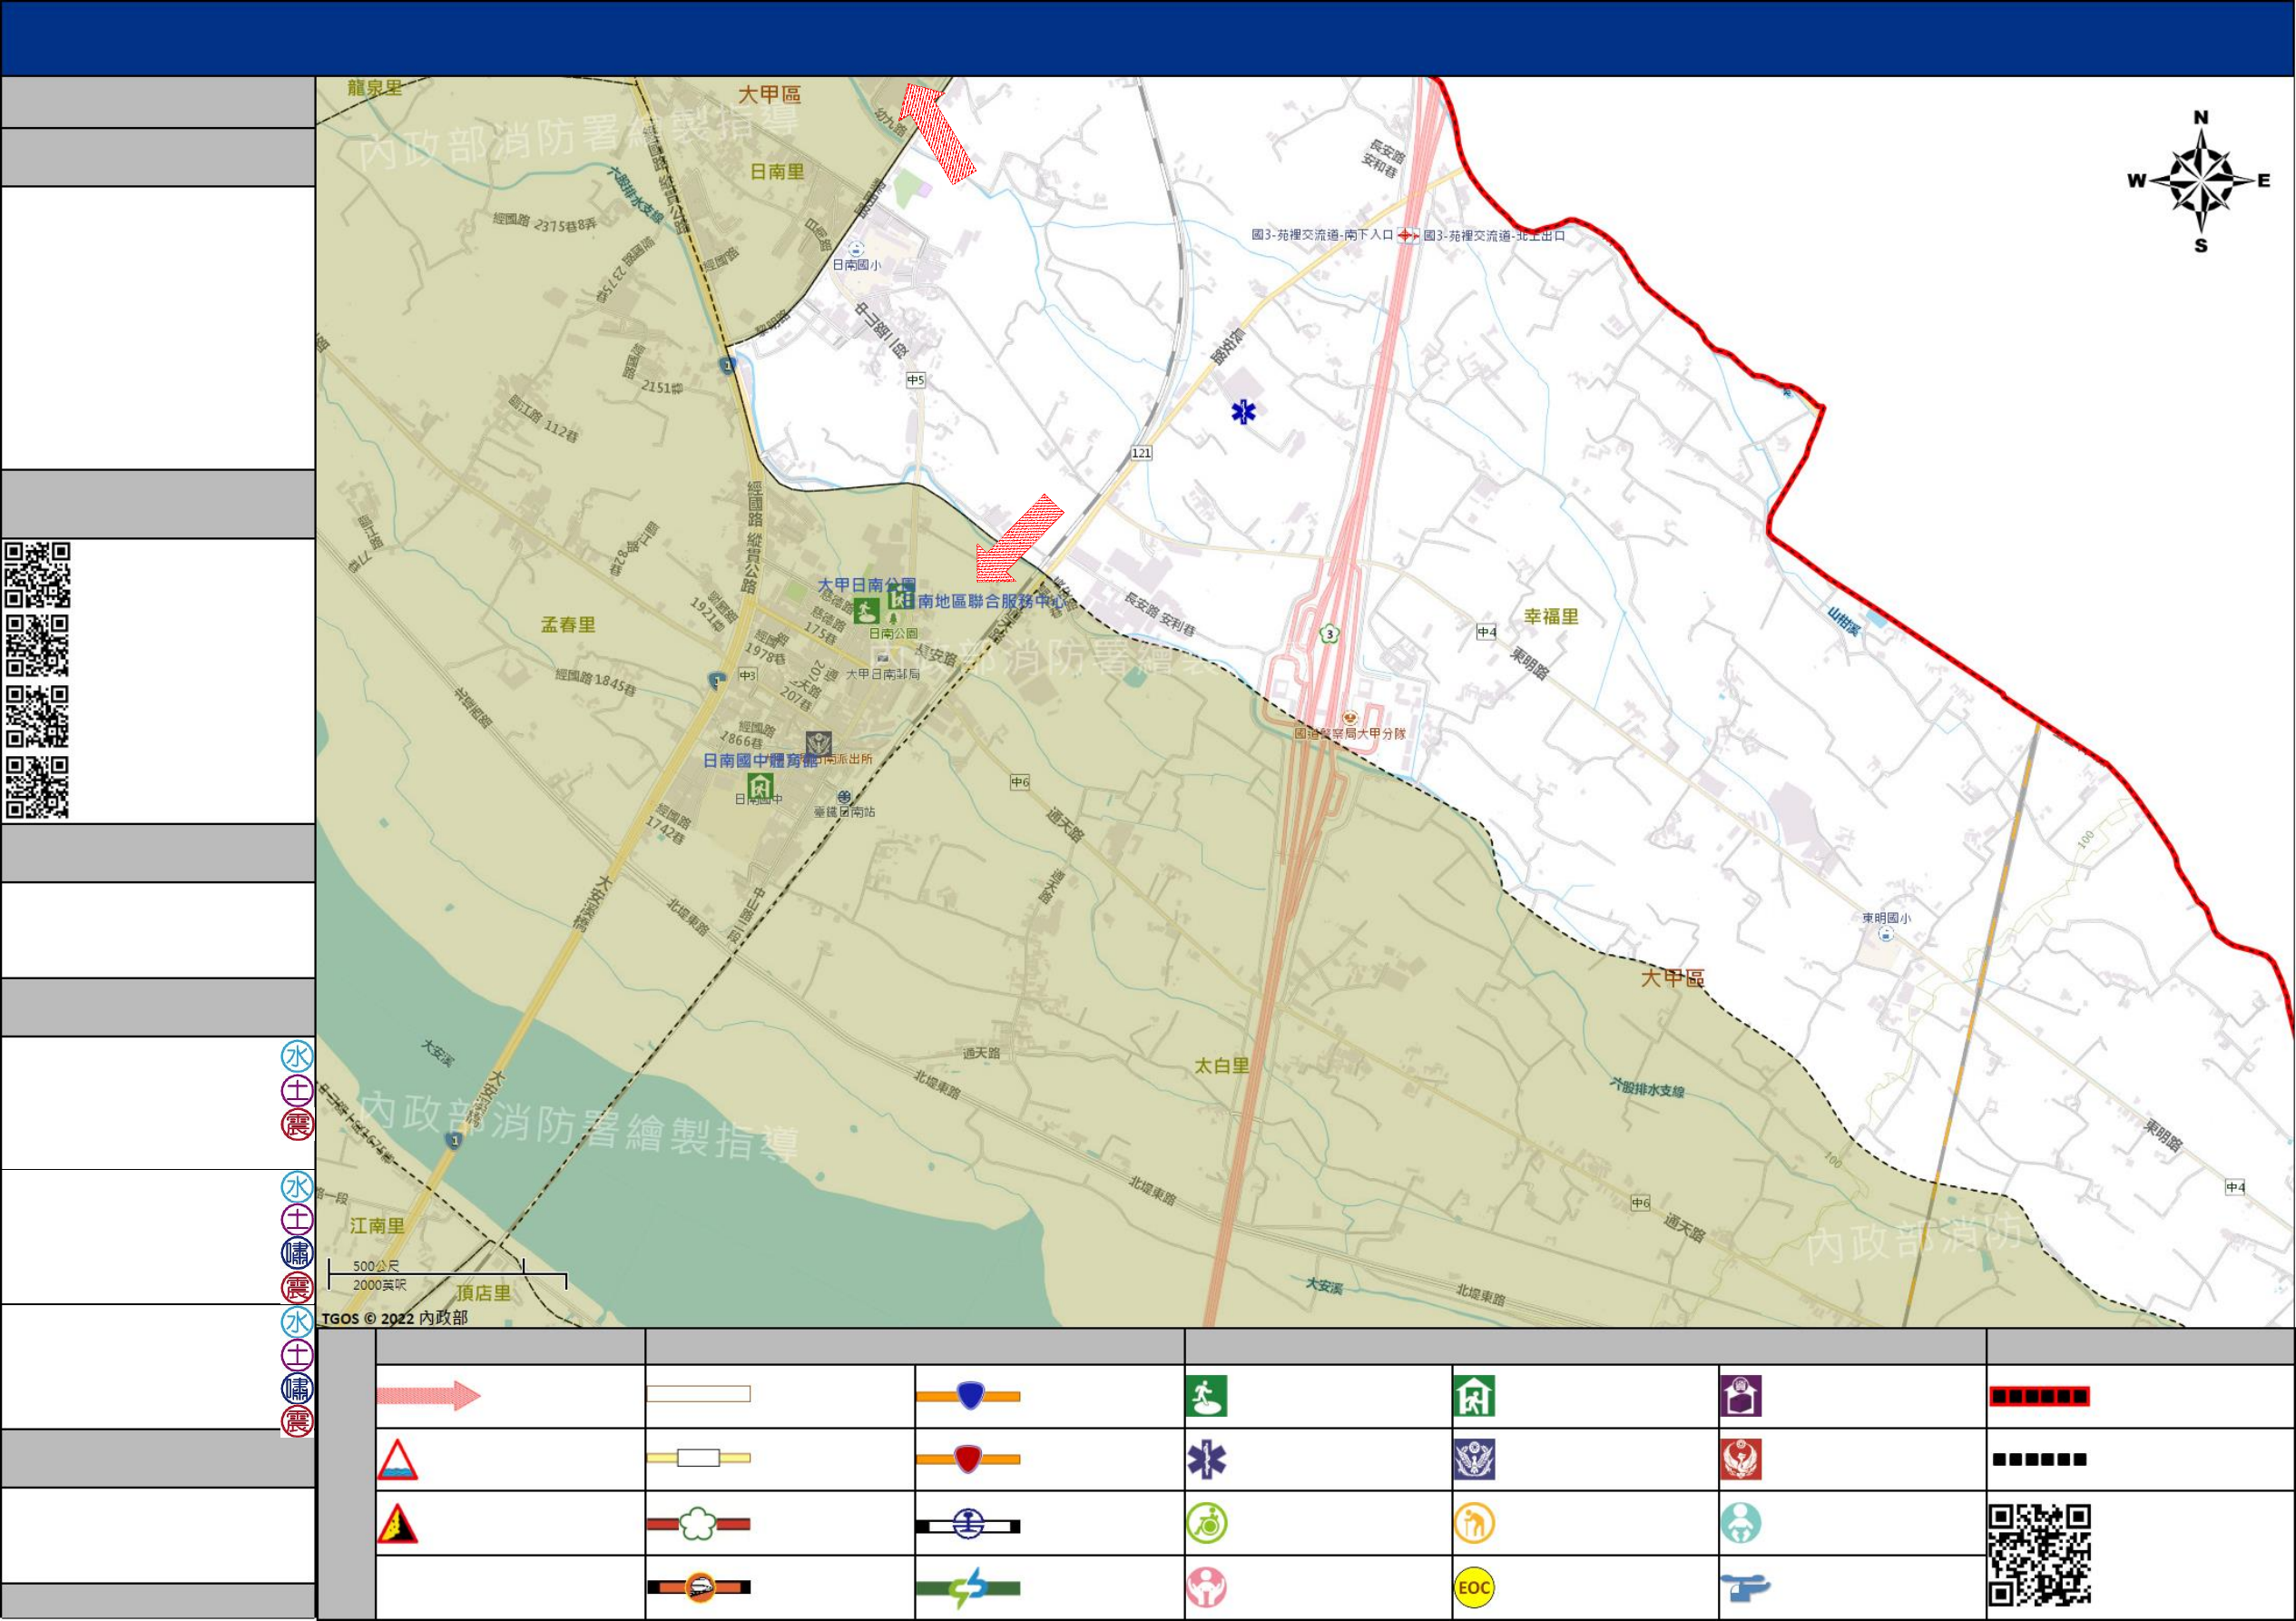Click the blue railway line symbol in legend
The image size is (2296, 1621).
[x=969, y=1525]
